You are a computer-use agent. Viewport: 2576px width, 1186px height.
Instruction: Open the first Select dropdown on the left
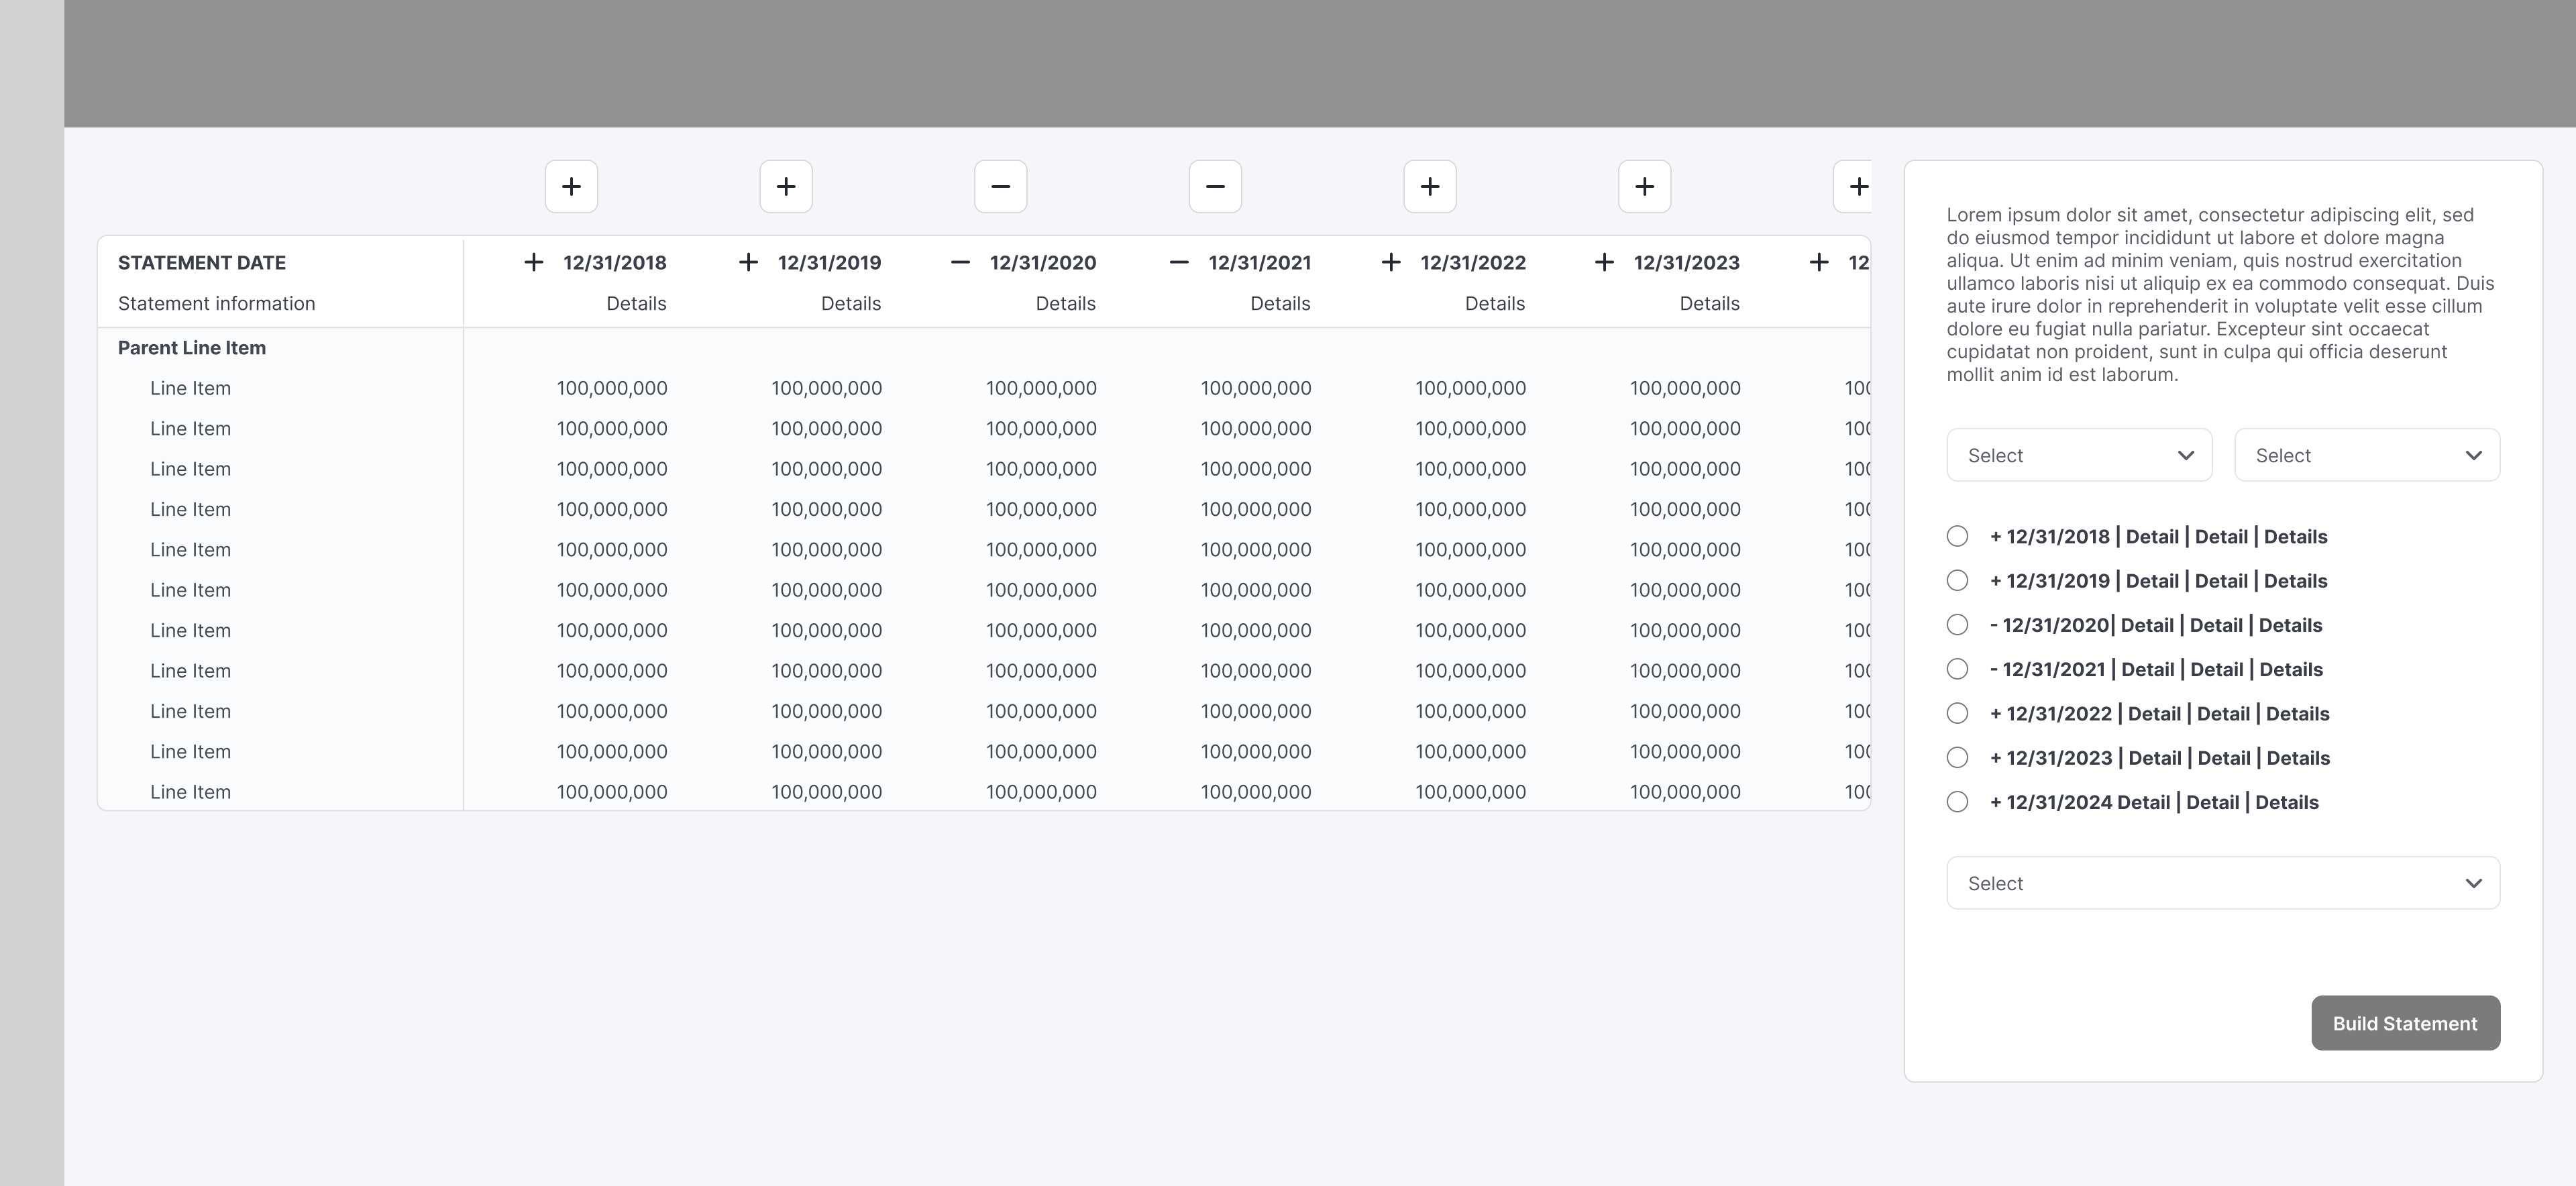(x=2079, y=455)
